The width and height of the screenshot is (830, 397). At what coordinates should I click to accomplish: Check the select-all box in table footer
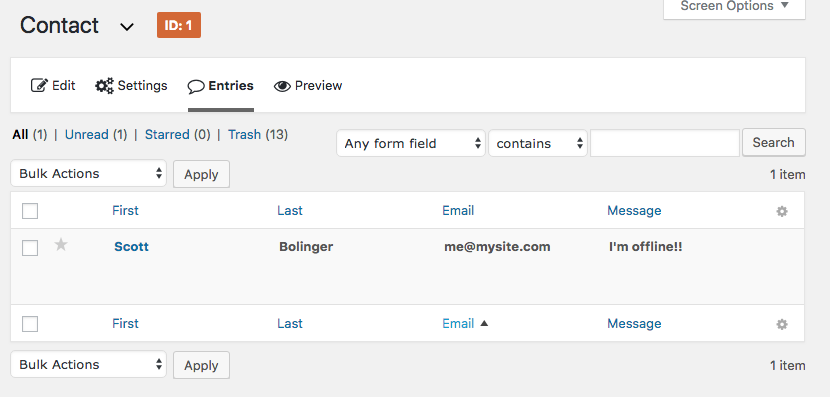[x=30, y=323]
